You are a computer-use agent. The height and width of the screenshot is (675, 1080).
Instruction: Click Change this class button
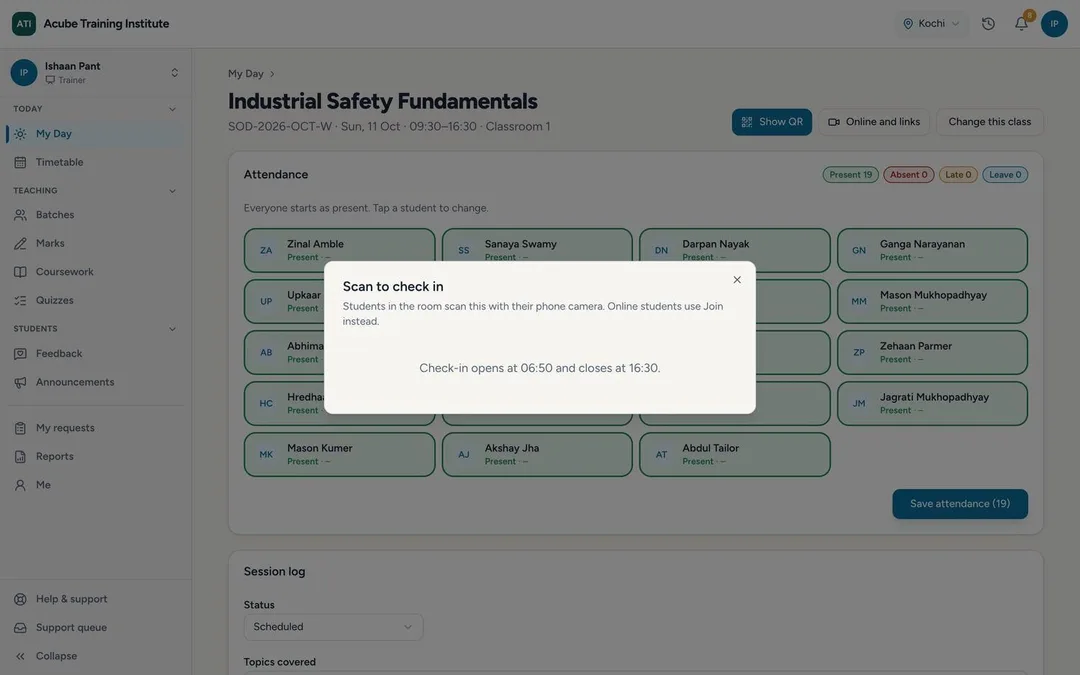990,122
